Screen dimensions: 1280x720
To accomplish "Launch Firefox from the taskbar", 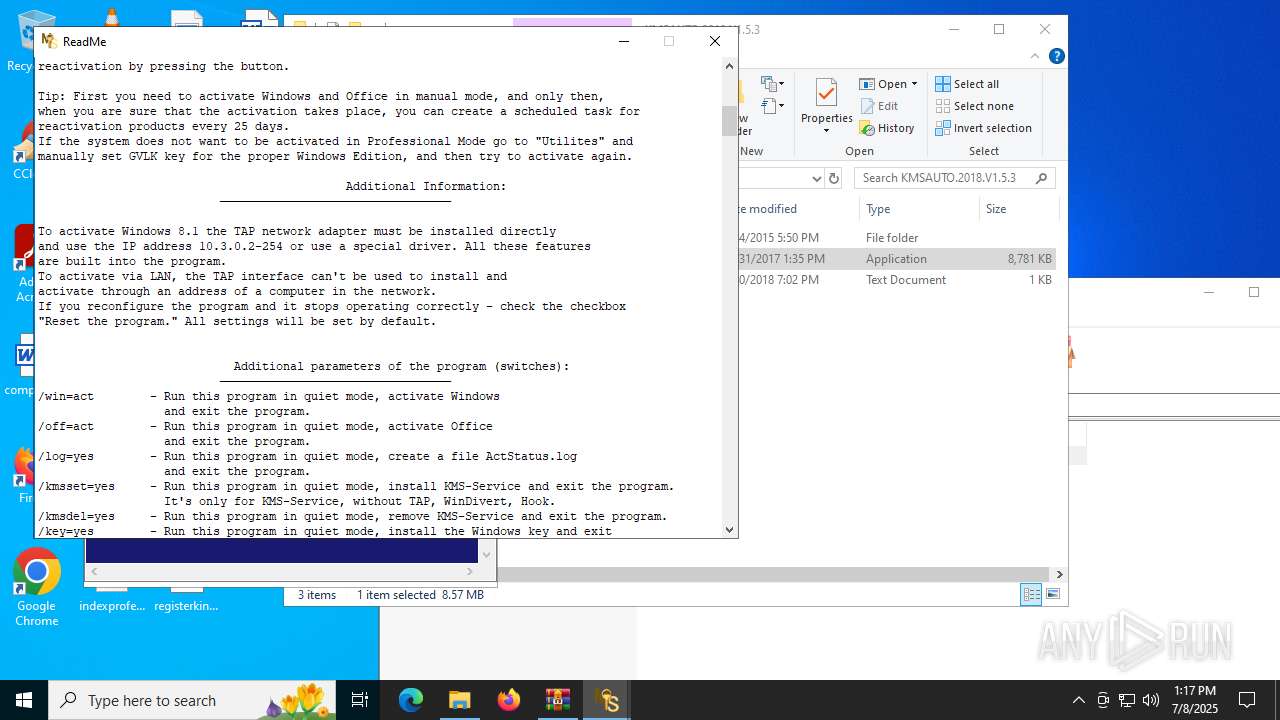I will pos(508,700).
